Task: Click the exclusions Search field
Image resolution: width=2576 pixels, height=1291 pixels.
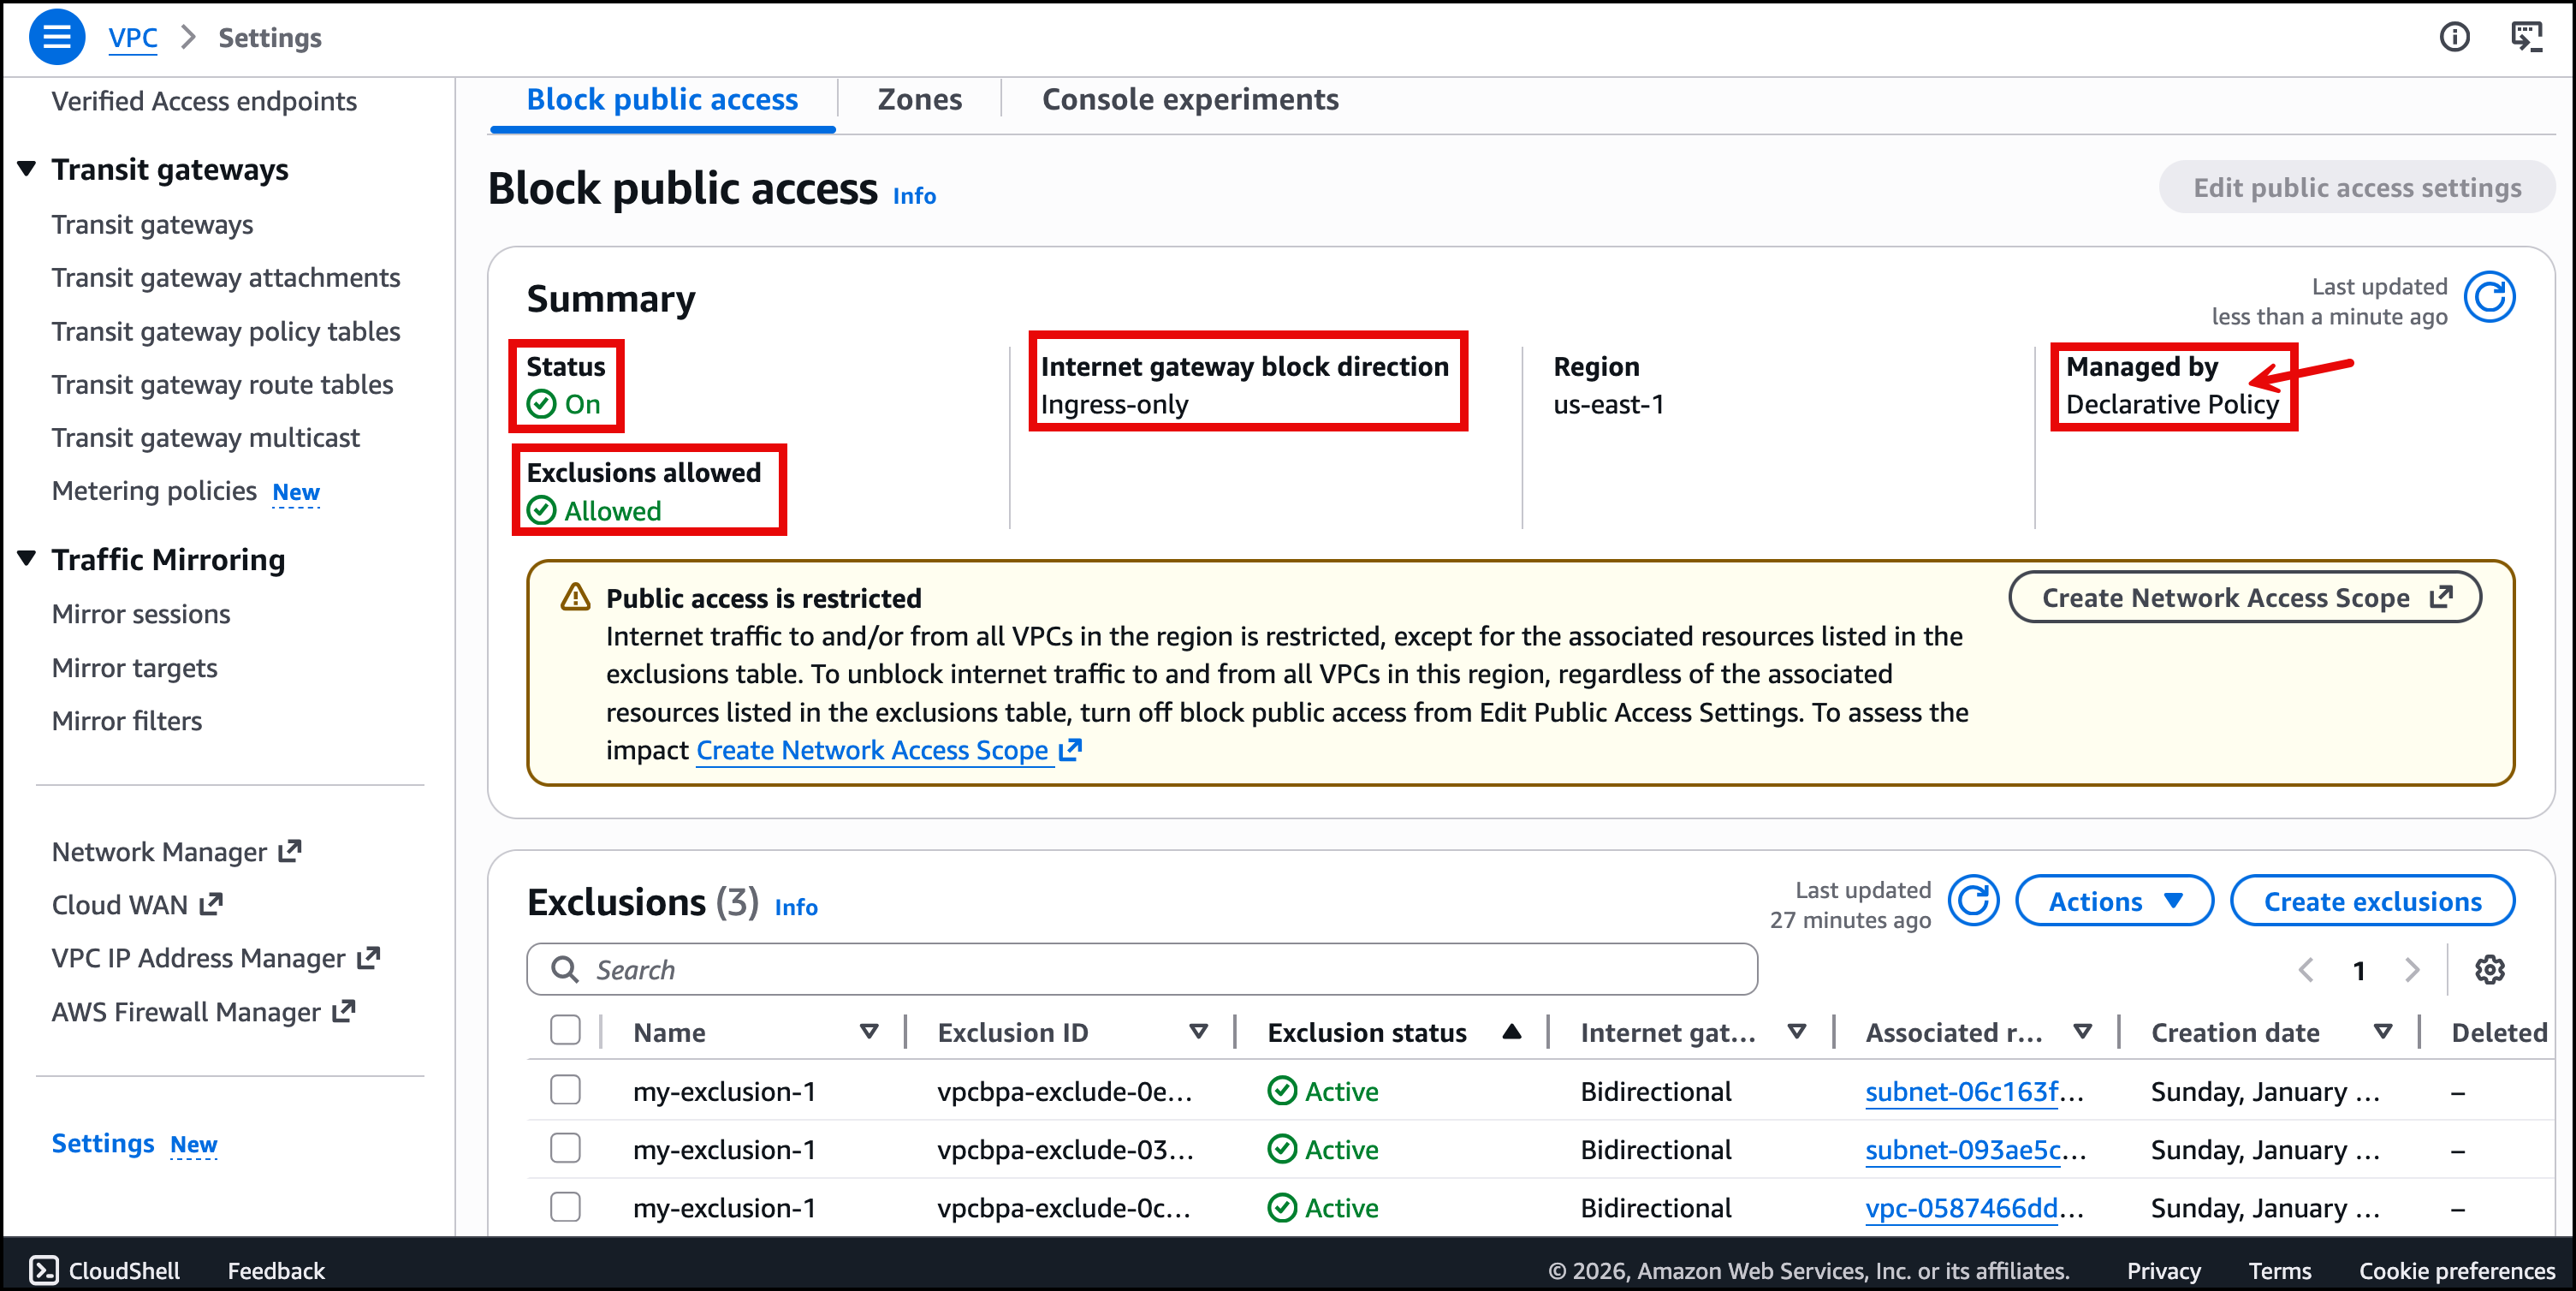Action: [x=1140, y=969]
